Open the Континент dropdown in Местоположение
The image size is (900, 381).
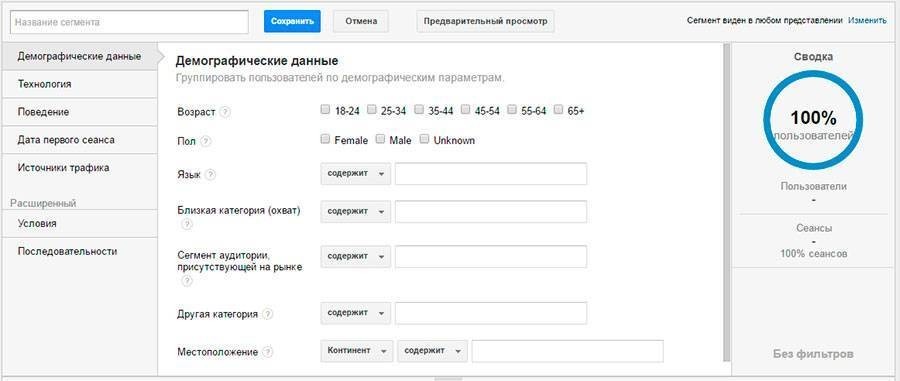357,351
